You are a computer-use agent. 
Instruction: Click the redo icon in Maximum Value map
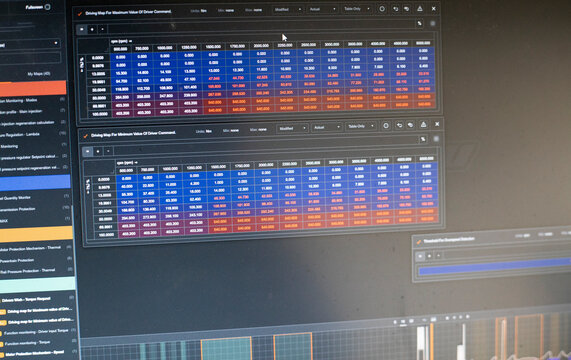tap(406, 8)
